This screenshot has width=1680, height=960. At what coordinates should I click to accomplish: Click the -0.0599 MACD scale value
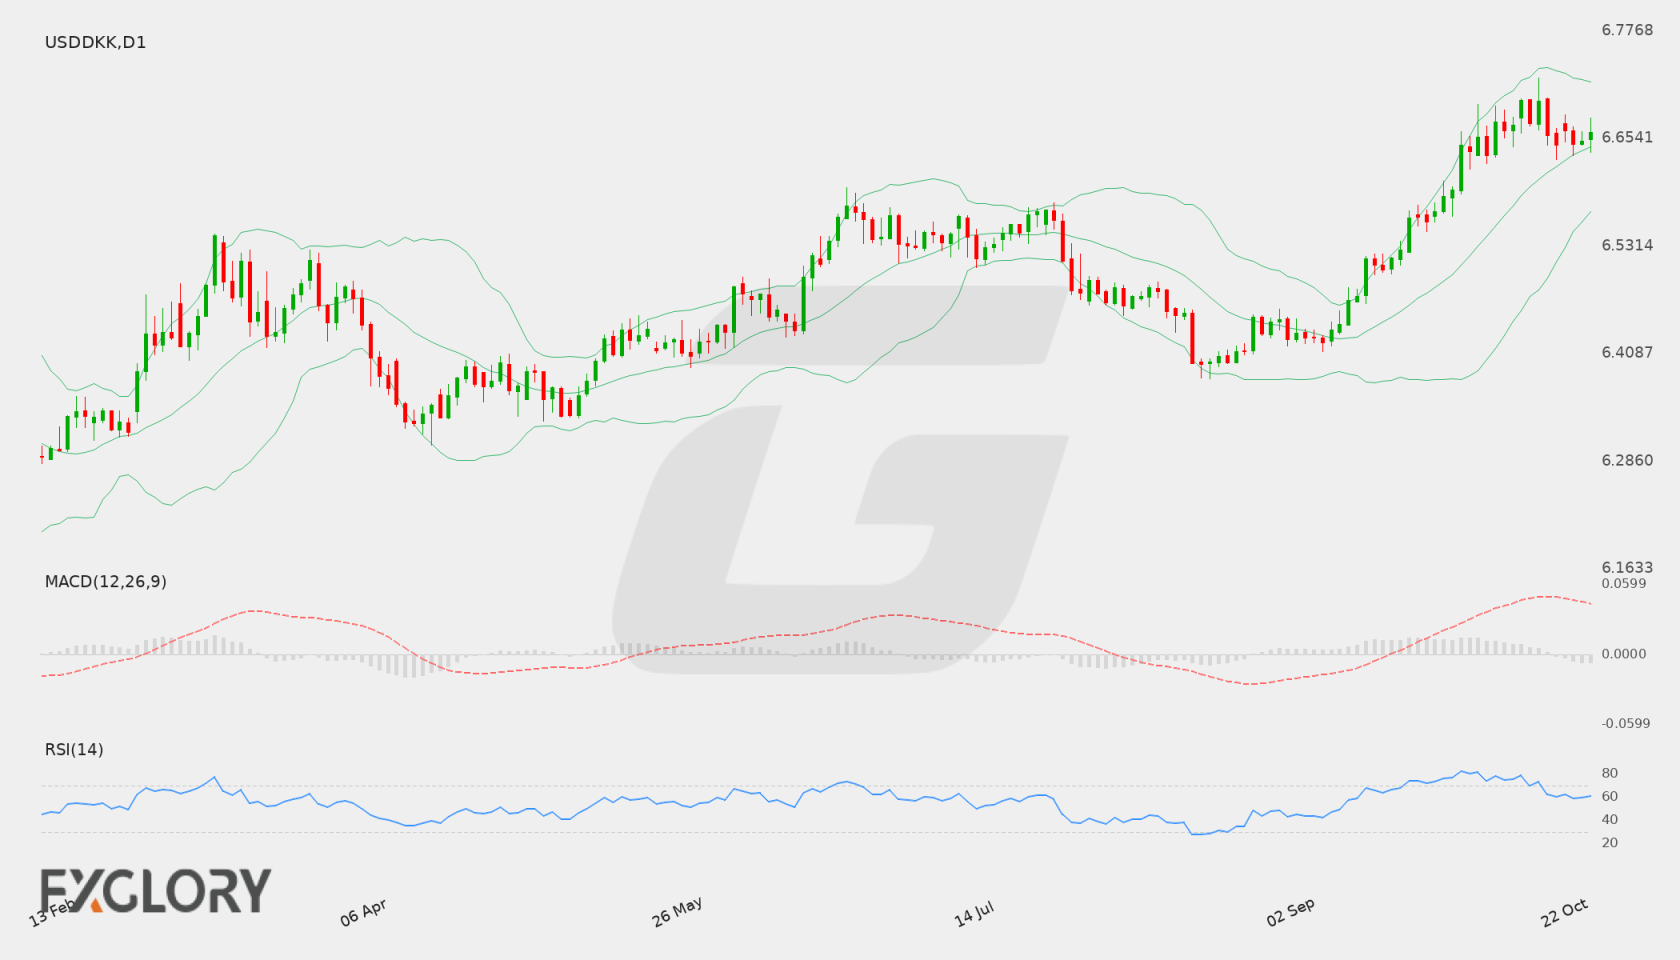[x=1626, y=723]
